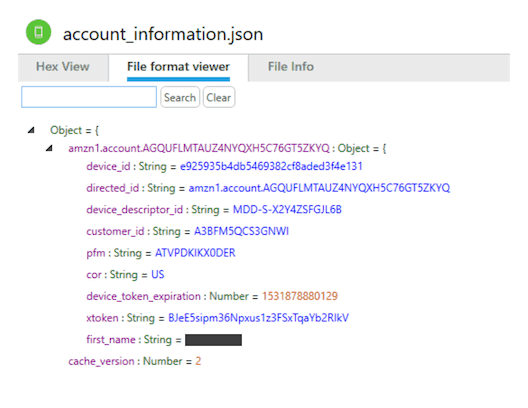Click the account_information.json file title
This screenshot has width=528, height=408.
point(163,34)
